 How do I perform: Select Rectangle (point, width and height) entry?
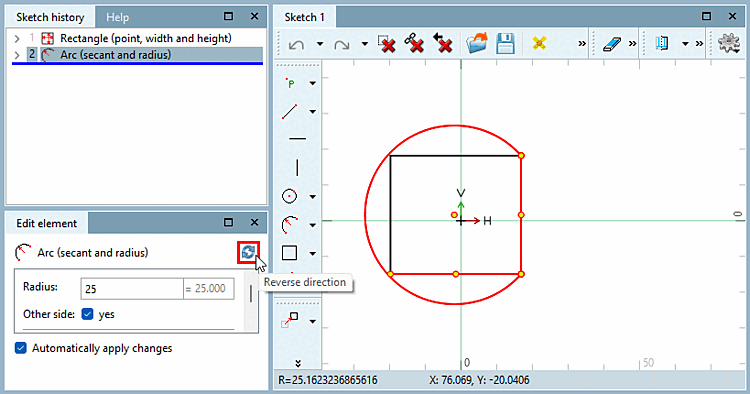pyautogui.click(x=145, y=38)
